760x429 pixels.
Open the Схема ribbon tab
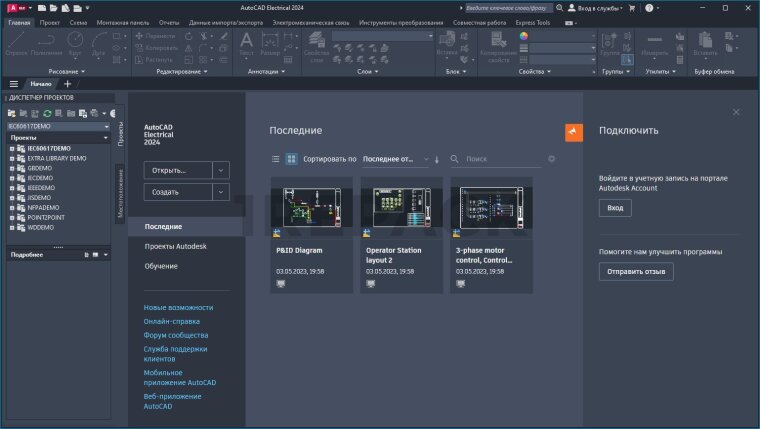click(77, 21)
